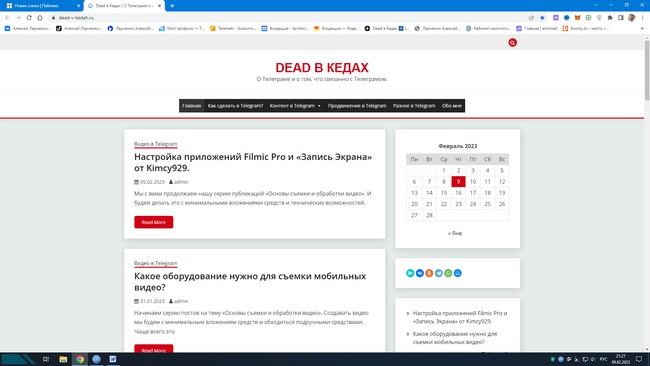Click the РУС language indicator

(604, 359)
